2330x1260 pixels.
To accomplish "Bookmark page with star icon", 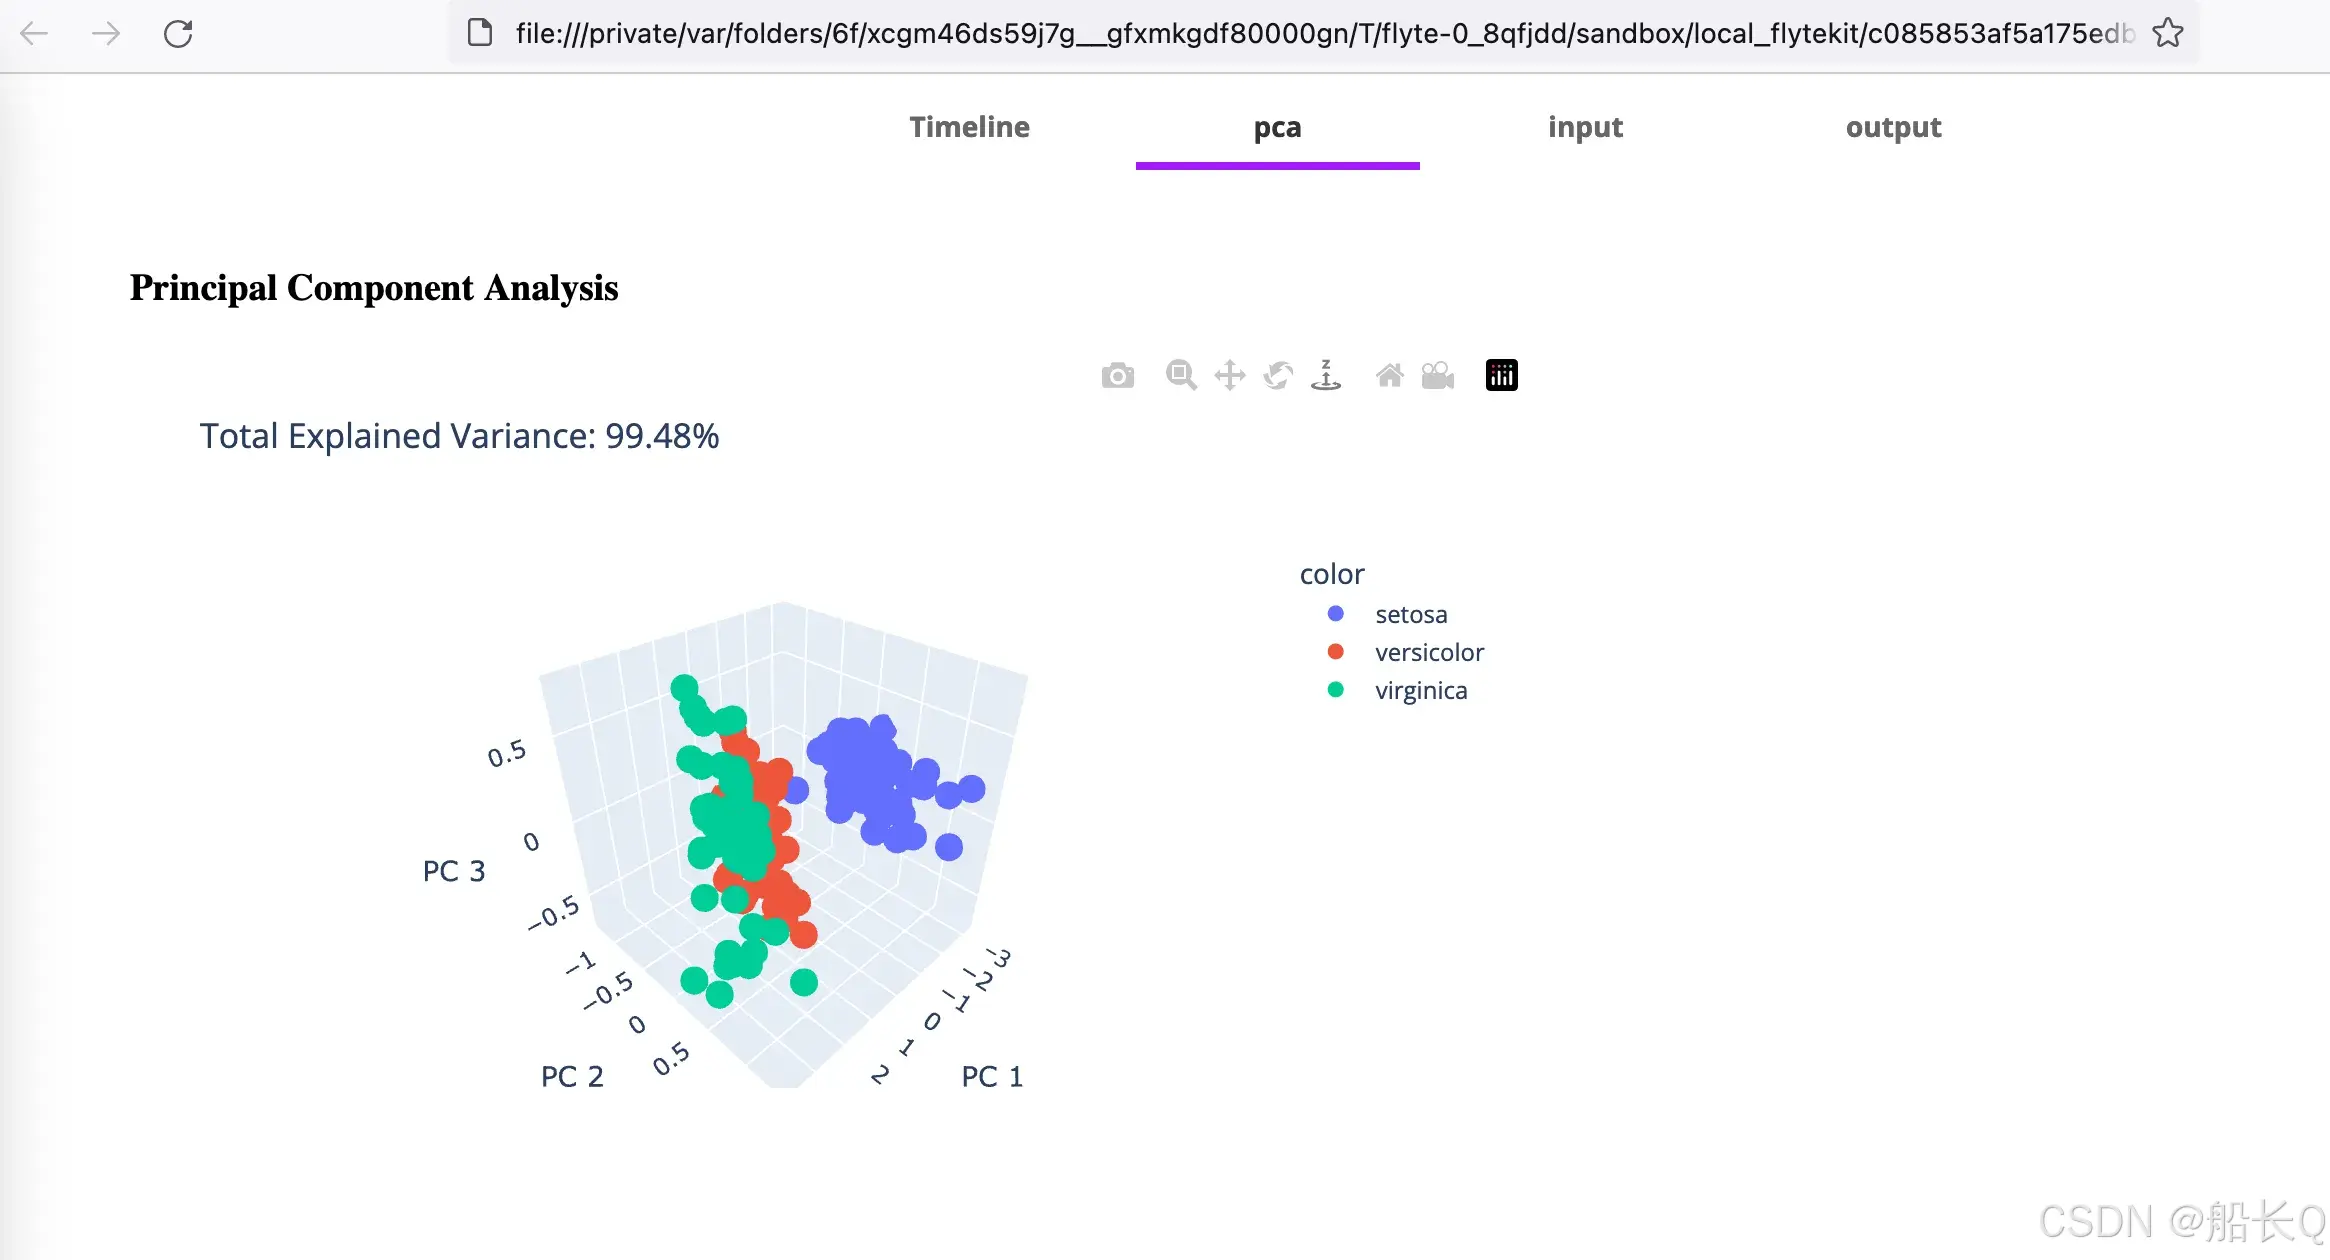I will [2168, 33].
